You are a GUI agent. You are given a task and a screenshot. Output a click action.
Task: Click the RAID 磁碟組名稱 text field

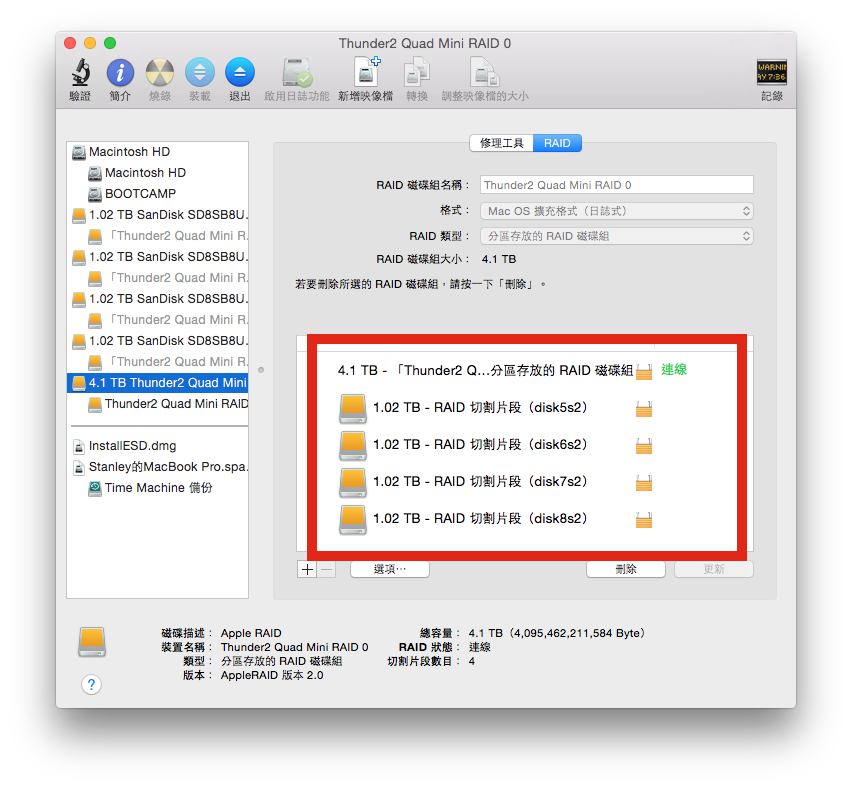click(616, 185)
